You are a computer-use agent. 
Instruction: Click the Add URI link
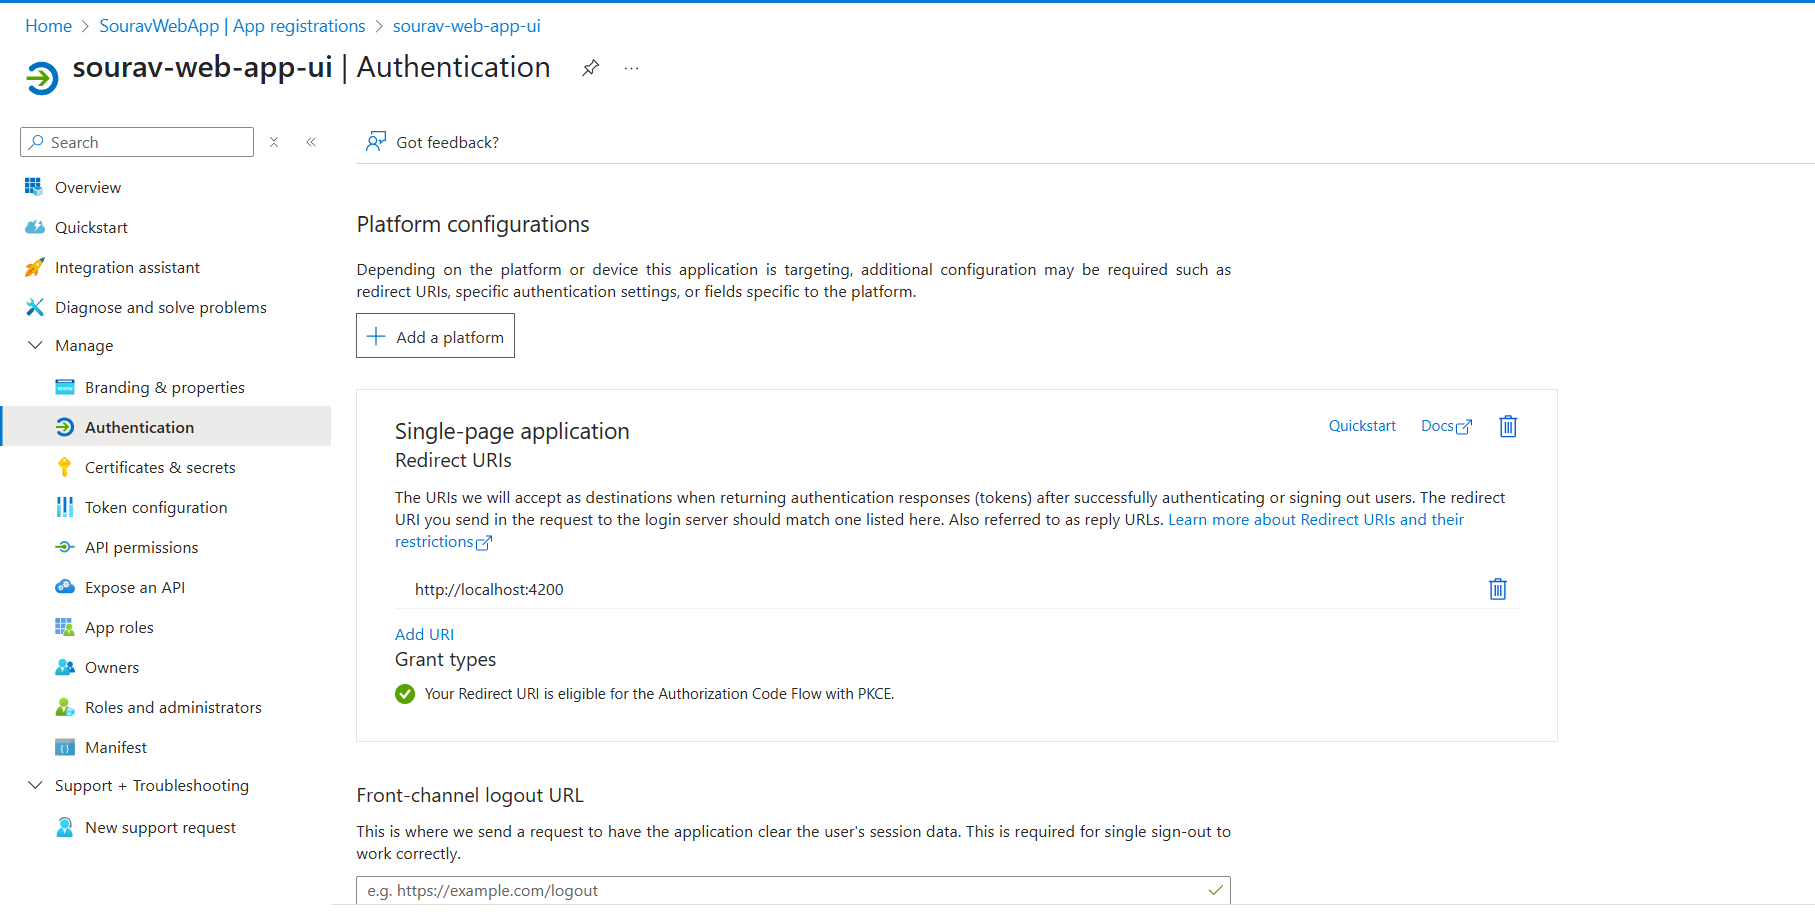pos(424,634)
